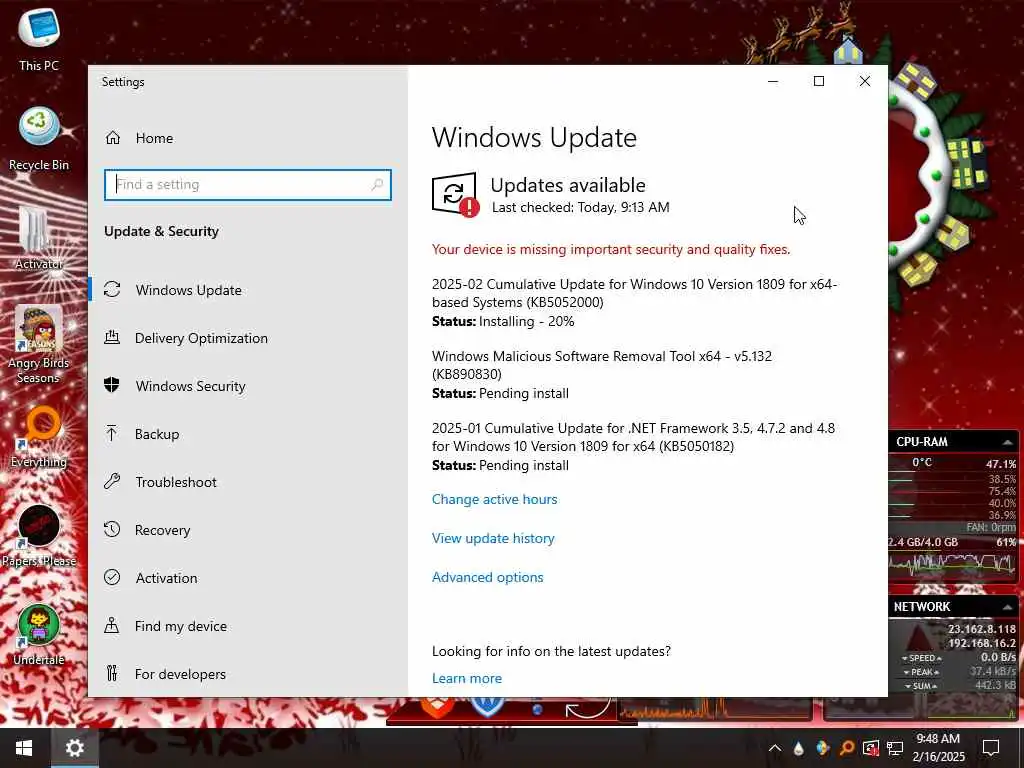Click the Change active hours link
This screenshot has height=768, width=1024.
494,500
